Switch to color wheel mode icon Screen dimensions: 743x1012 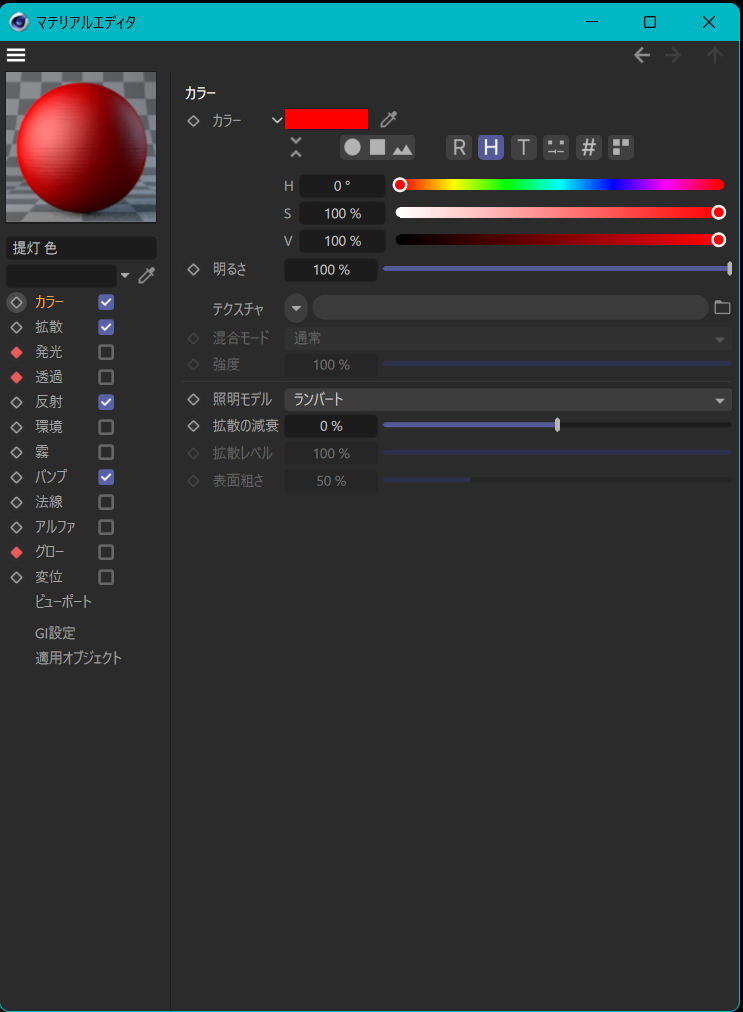tap(352, 148)
